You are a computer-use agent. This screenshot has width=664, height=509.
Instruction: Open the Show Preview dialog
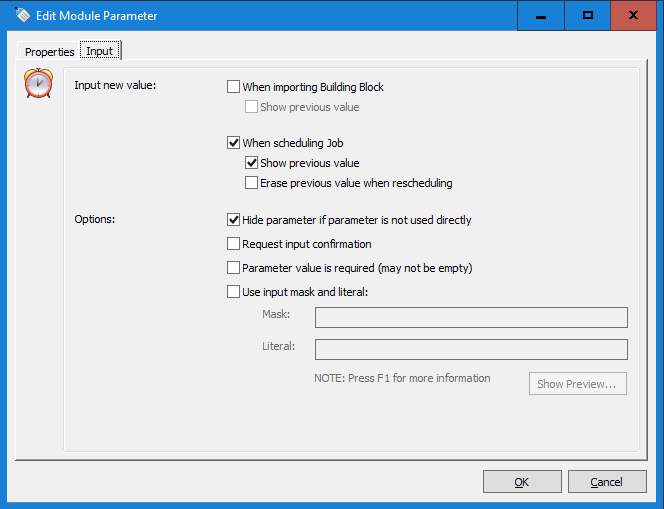click(578, 384)
